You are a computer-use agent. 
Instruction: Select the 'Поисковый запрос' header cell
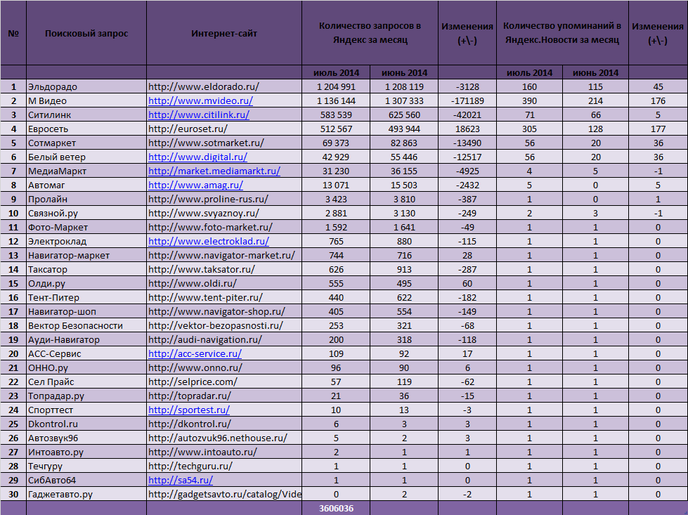(86, 33)
